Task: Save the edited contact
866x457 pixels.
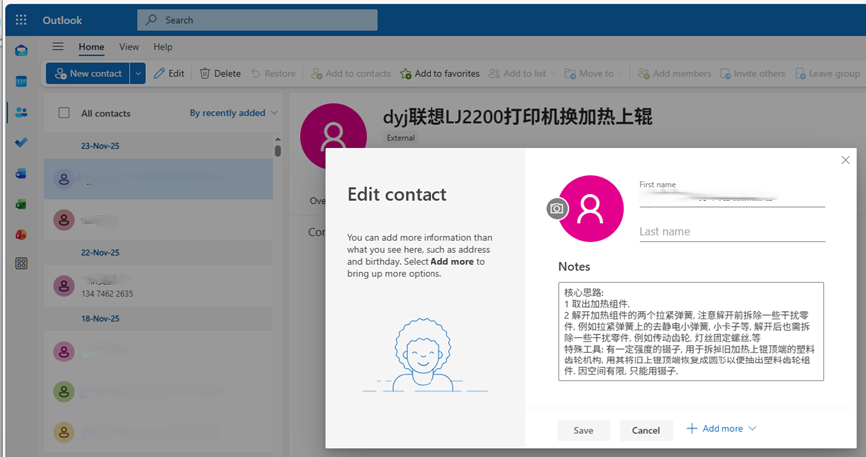Action: (x=583, y=430)
